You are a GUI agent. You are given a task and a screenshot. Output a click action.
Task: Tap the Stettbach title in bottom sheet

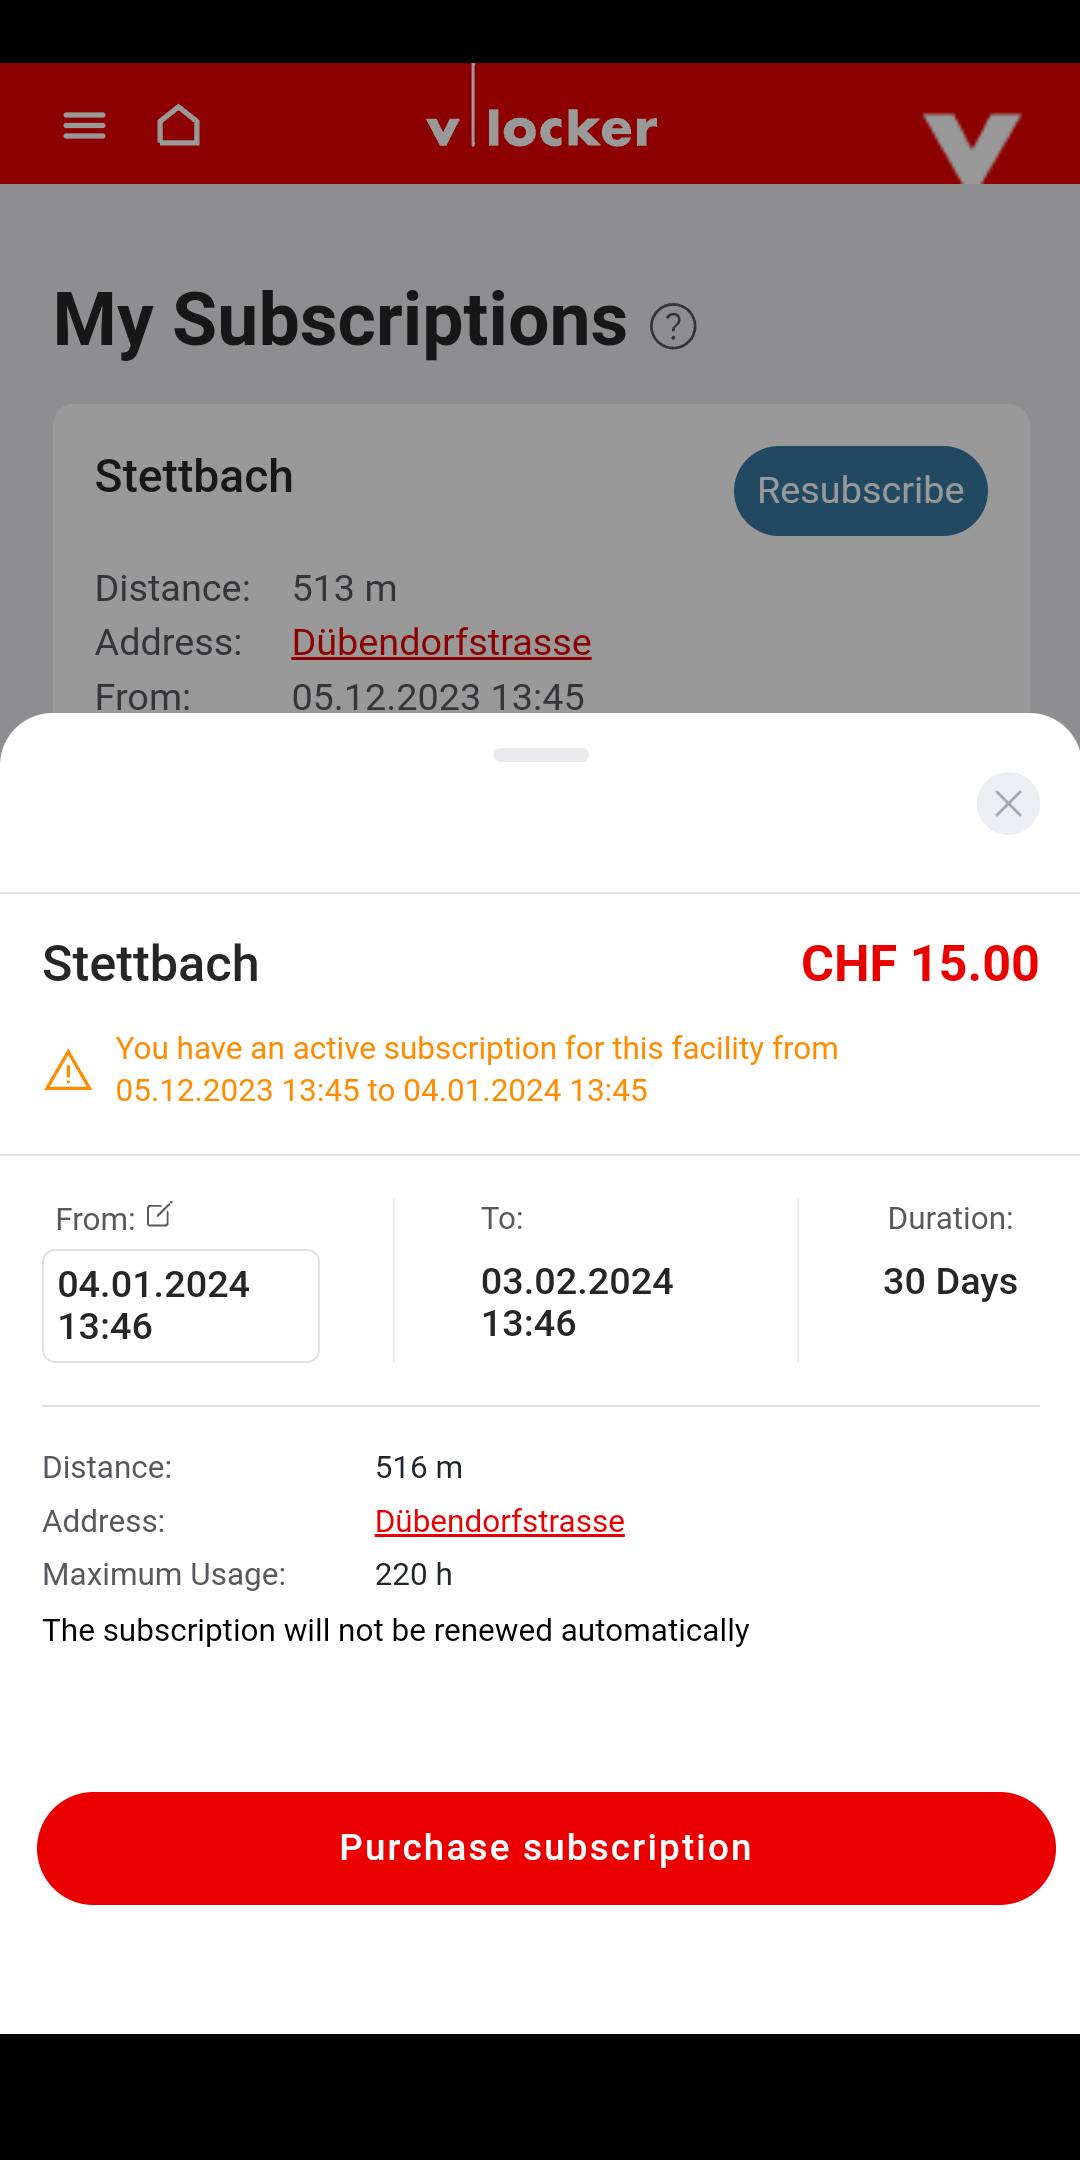click(151, 964)
